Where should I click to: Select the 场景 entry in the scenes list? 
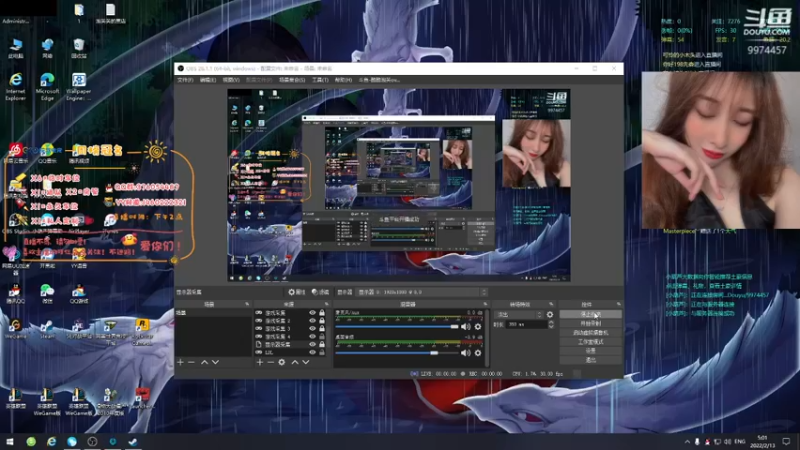(213, 313)
